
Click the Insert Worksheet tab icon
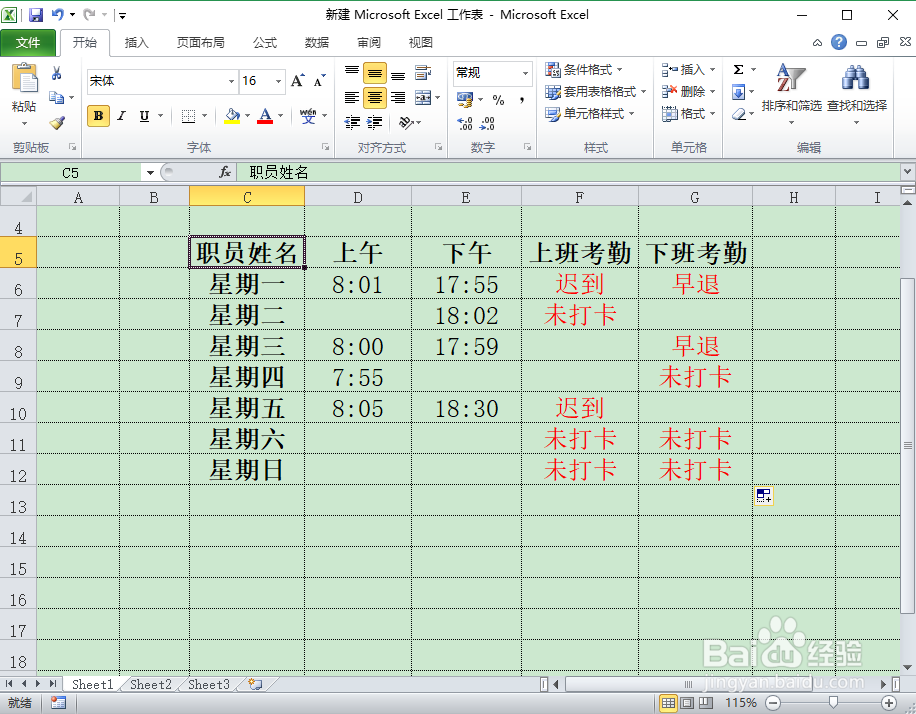(x=255, y=684)
